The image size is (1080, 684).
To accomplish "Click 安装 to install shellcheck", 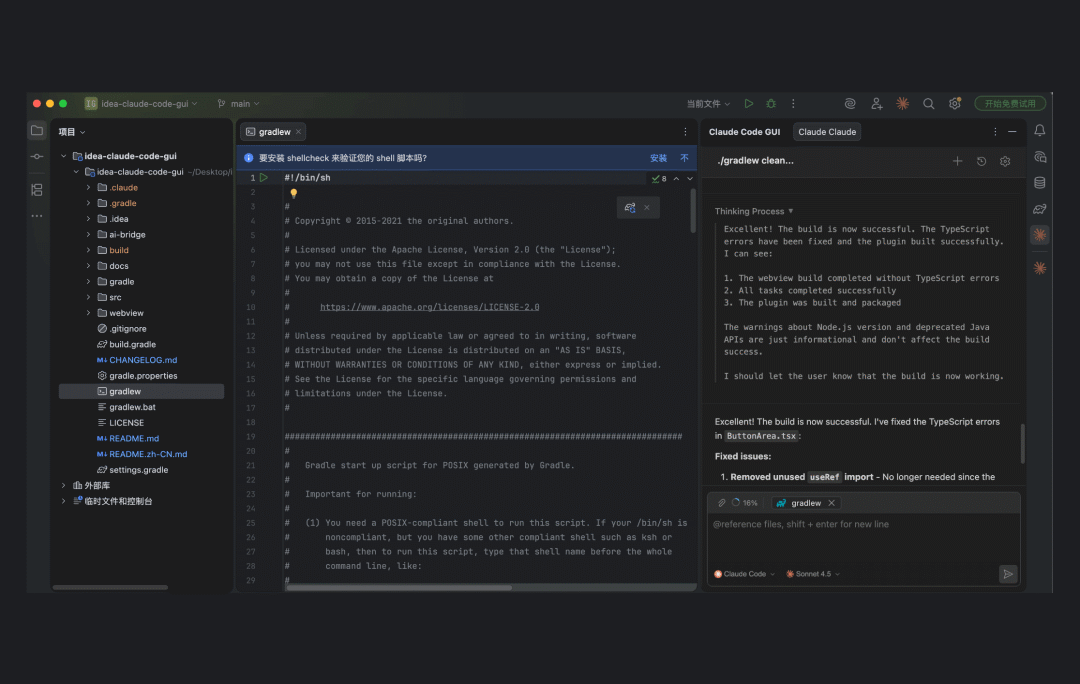I will pyautogui.click(x=658, y=158).
